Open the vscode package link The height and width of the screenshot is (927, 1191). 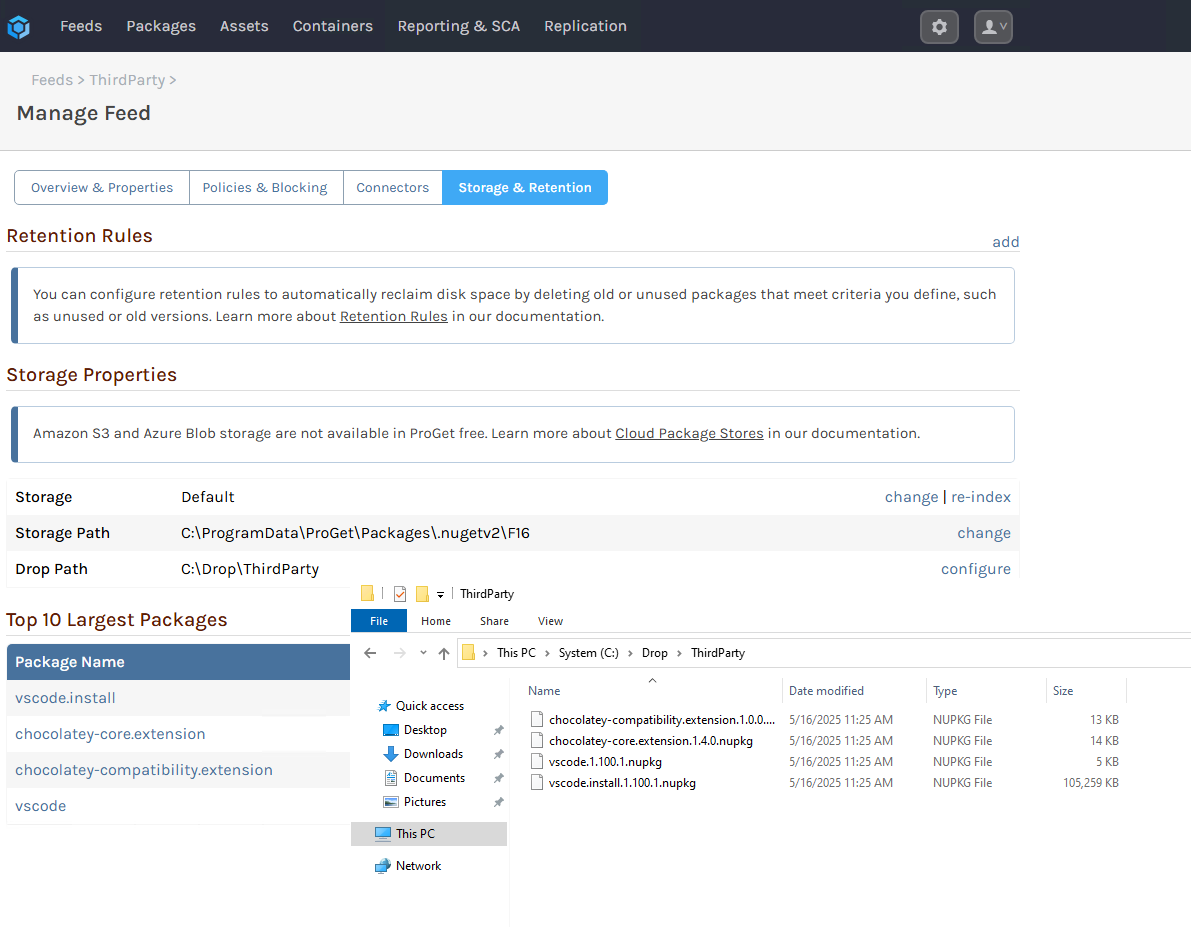(40, 805)
